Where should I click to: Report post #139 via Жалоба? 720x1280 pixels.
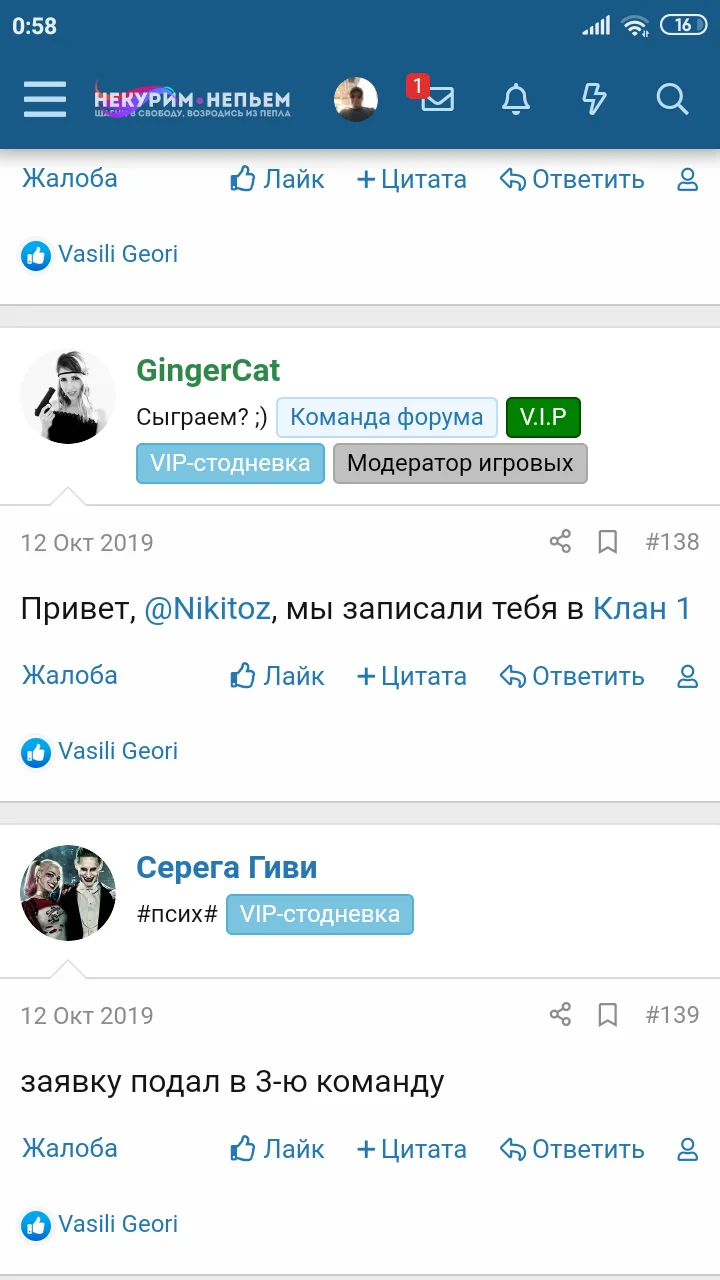70,1148
